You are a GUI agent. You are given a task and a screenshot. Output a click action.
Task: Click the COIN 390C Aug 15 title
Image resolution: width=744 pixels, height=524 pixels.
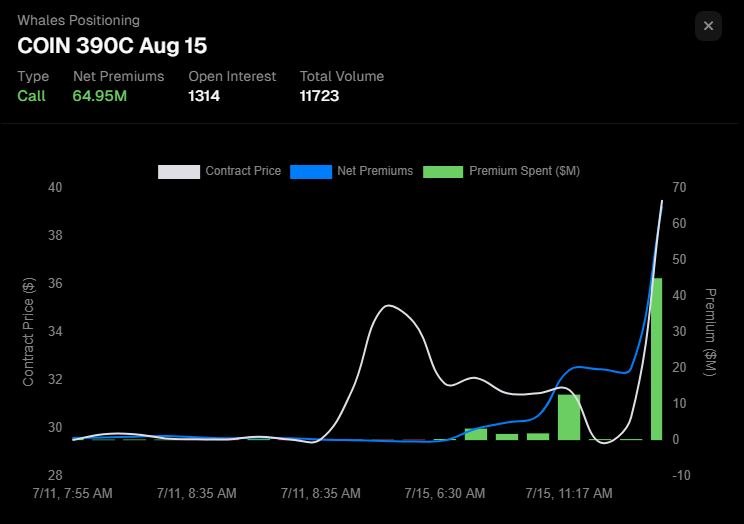[x=112, y=46]
